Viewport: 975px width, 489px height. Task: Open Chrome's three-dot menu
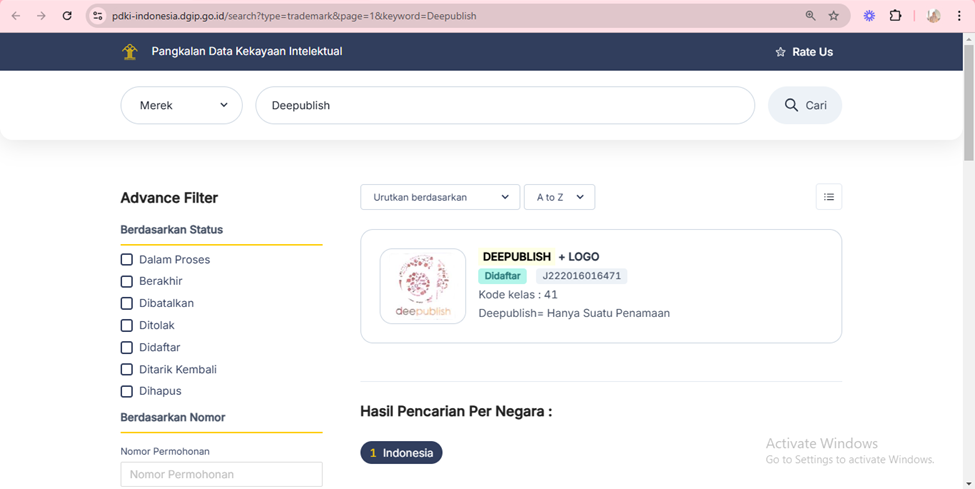[959, 16]
